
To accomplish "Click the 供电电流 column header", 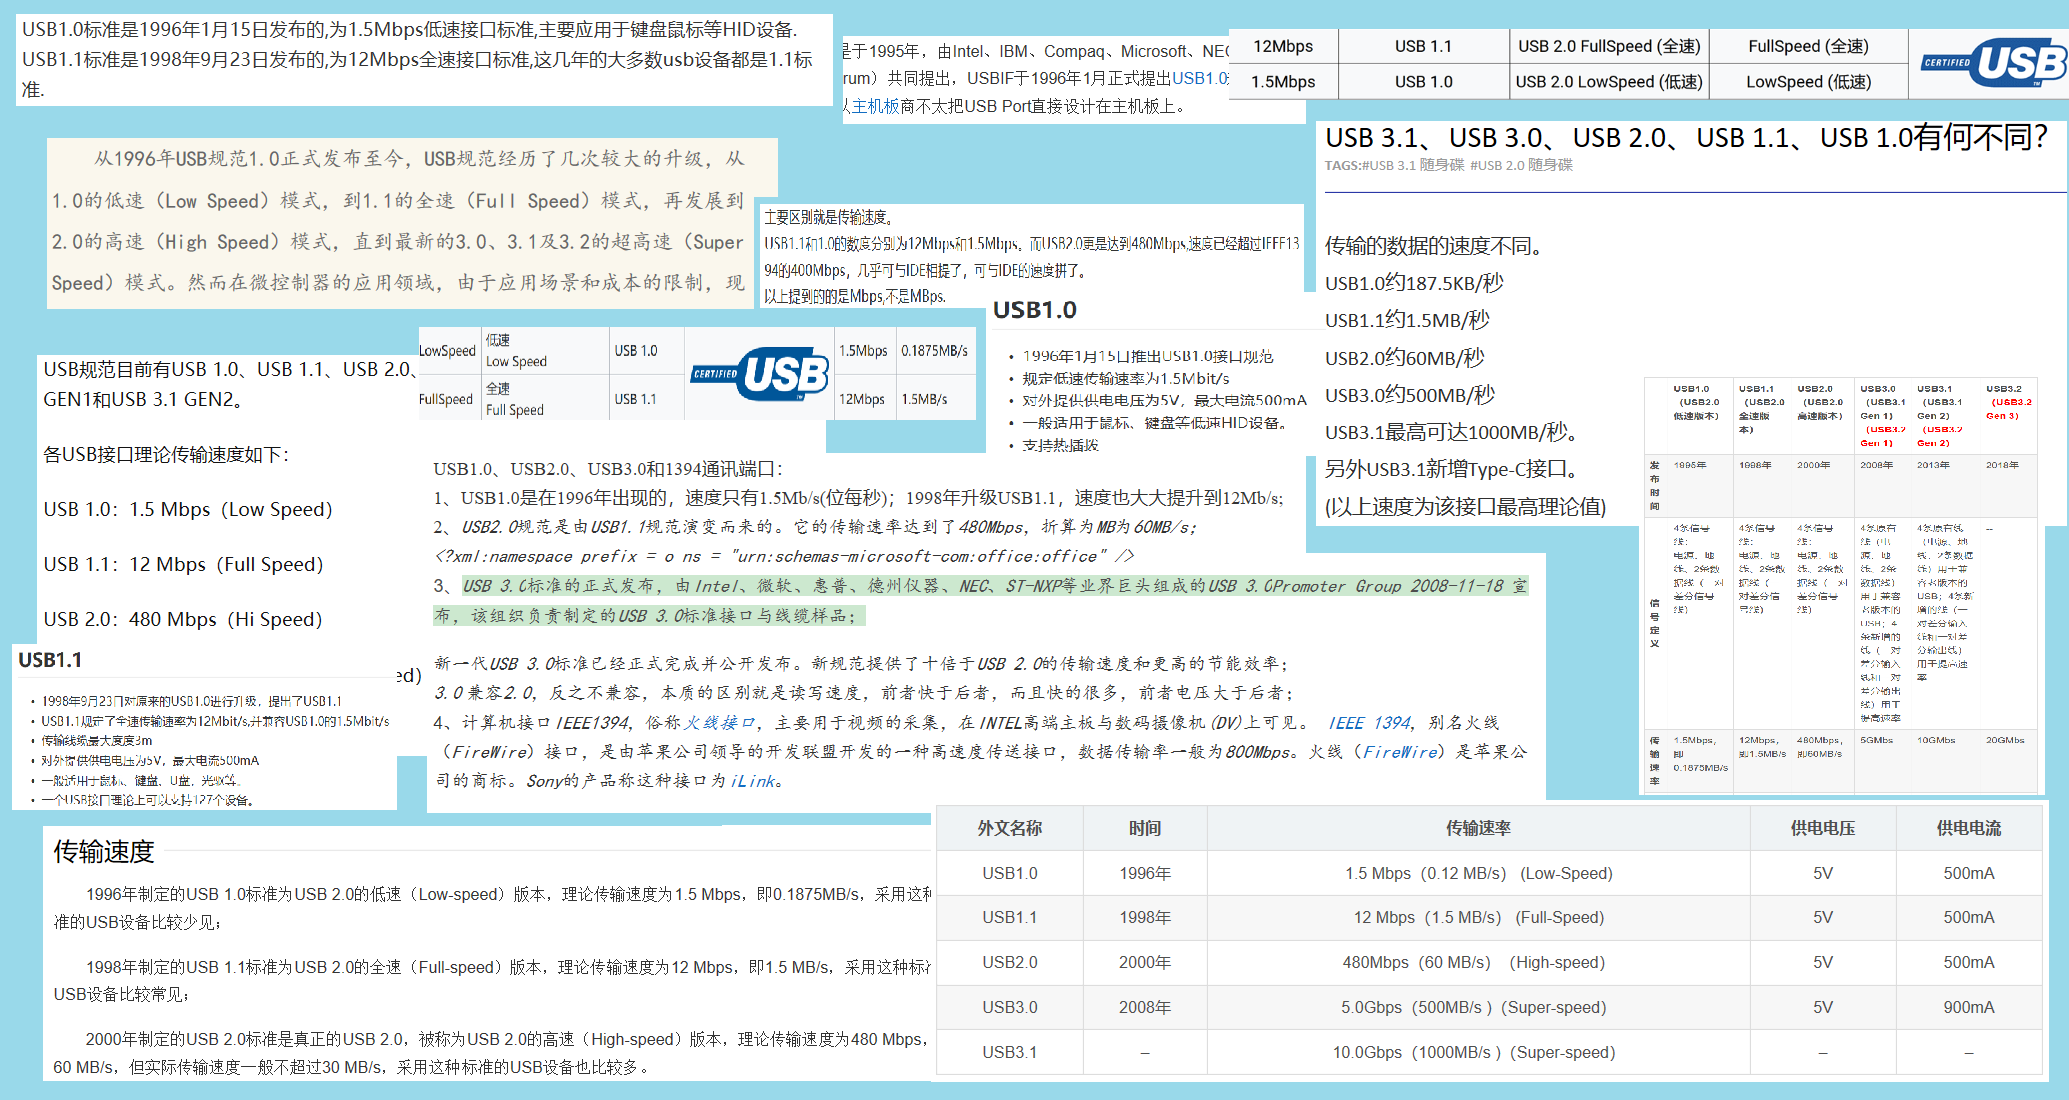I will pos(1968,828).
